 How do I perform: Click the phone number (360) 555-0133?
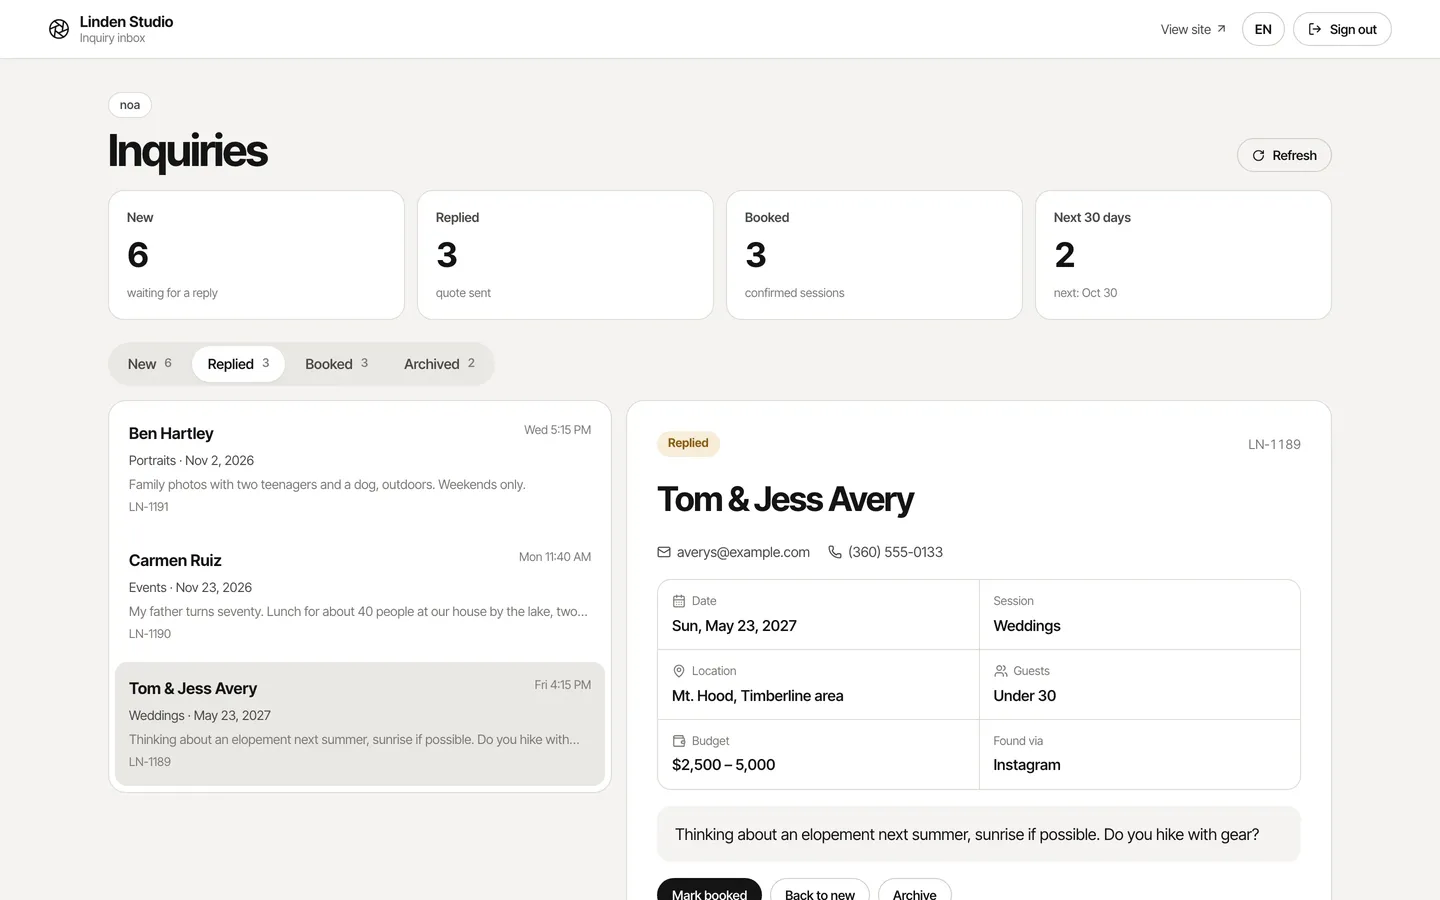[x=895, y=552]
